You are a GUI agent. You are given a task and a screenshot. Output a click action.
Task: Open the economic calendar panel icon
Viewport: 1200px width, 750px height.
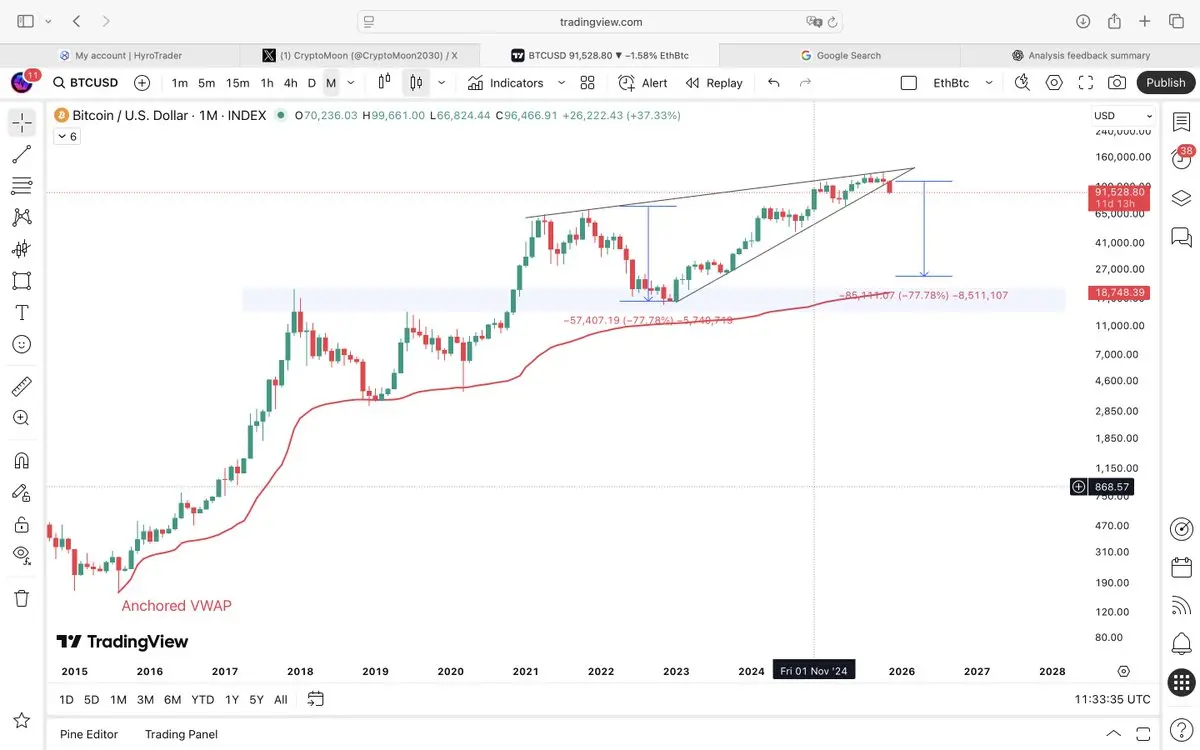pyautogui.click(x=1181, y=568)
